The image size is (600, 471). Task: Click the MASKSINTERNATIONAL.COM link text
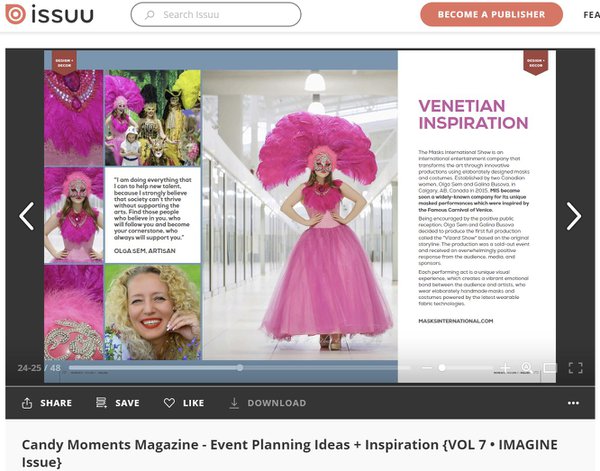(x=455, y=321)
